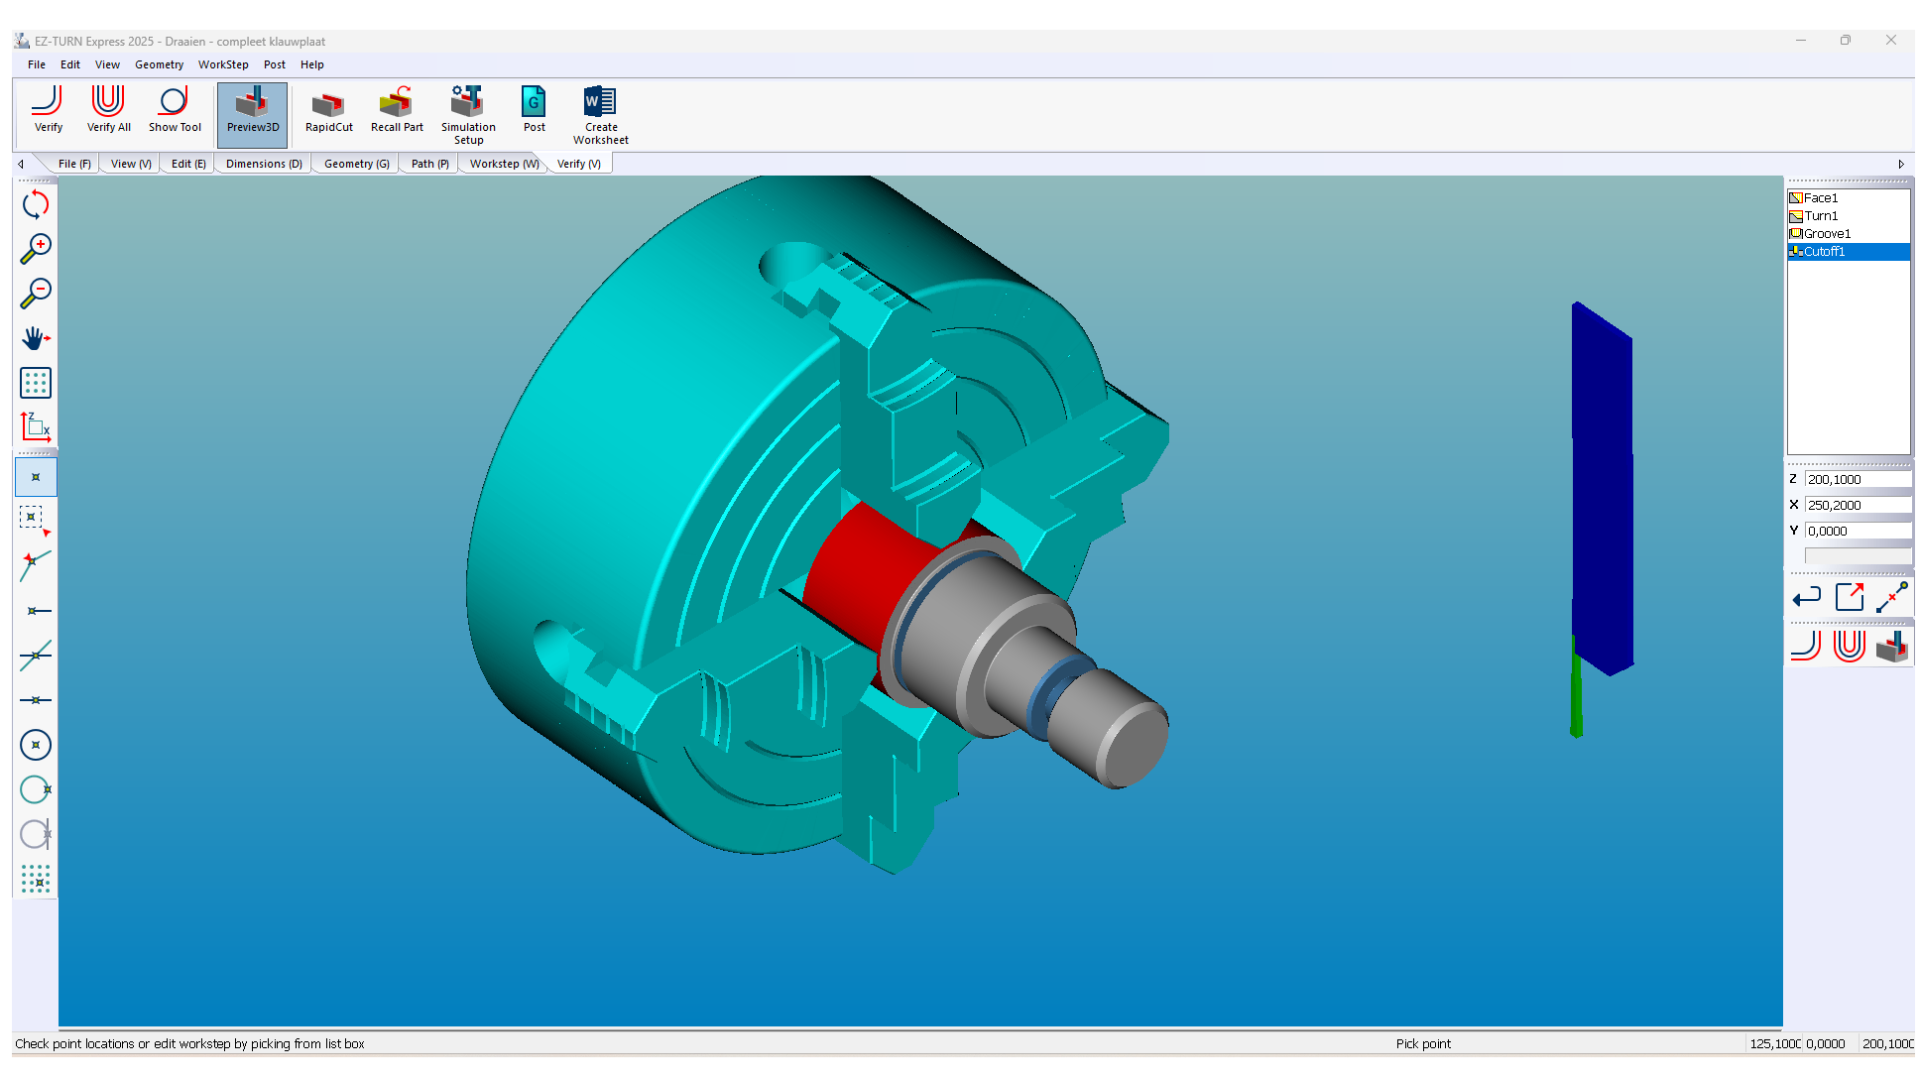Select the rotate view tool in the sidebar
Image resolution: width=1920 pixels, height=1080 pixels.
[36, 204]
